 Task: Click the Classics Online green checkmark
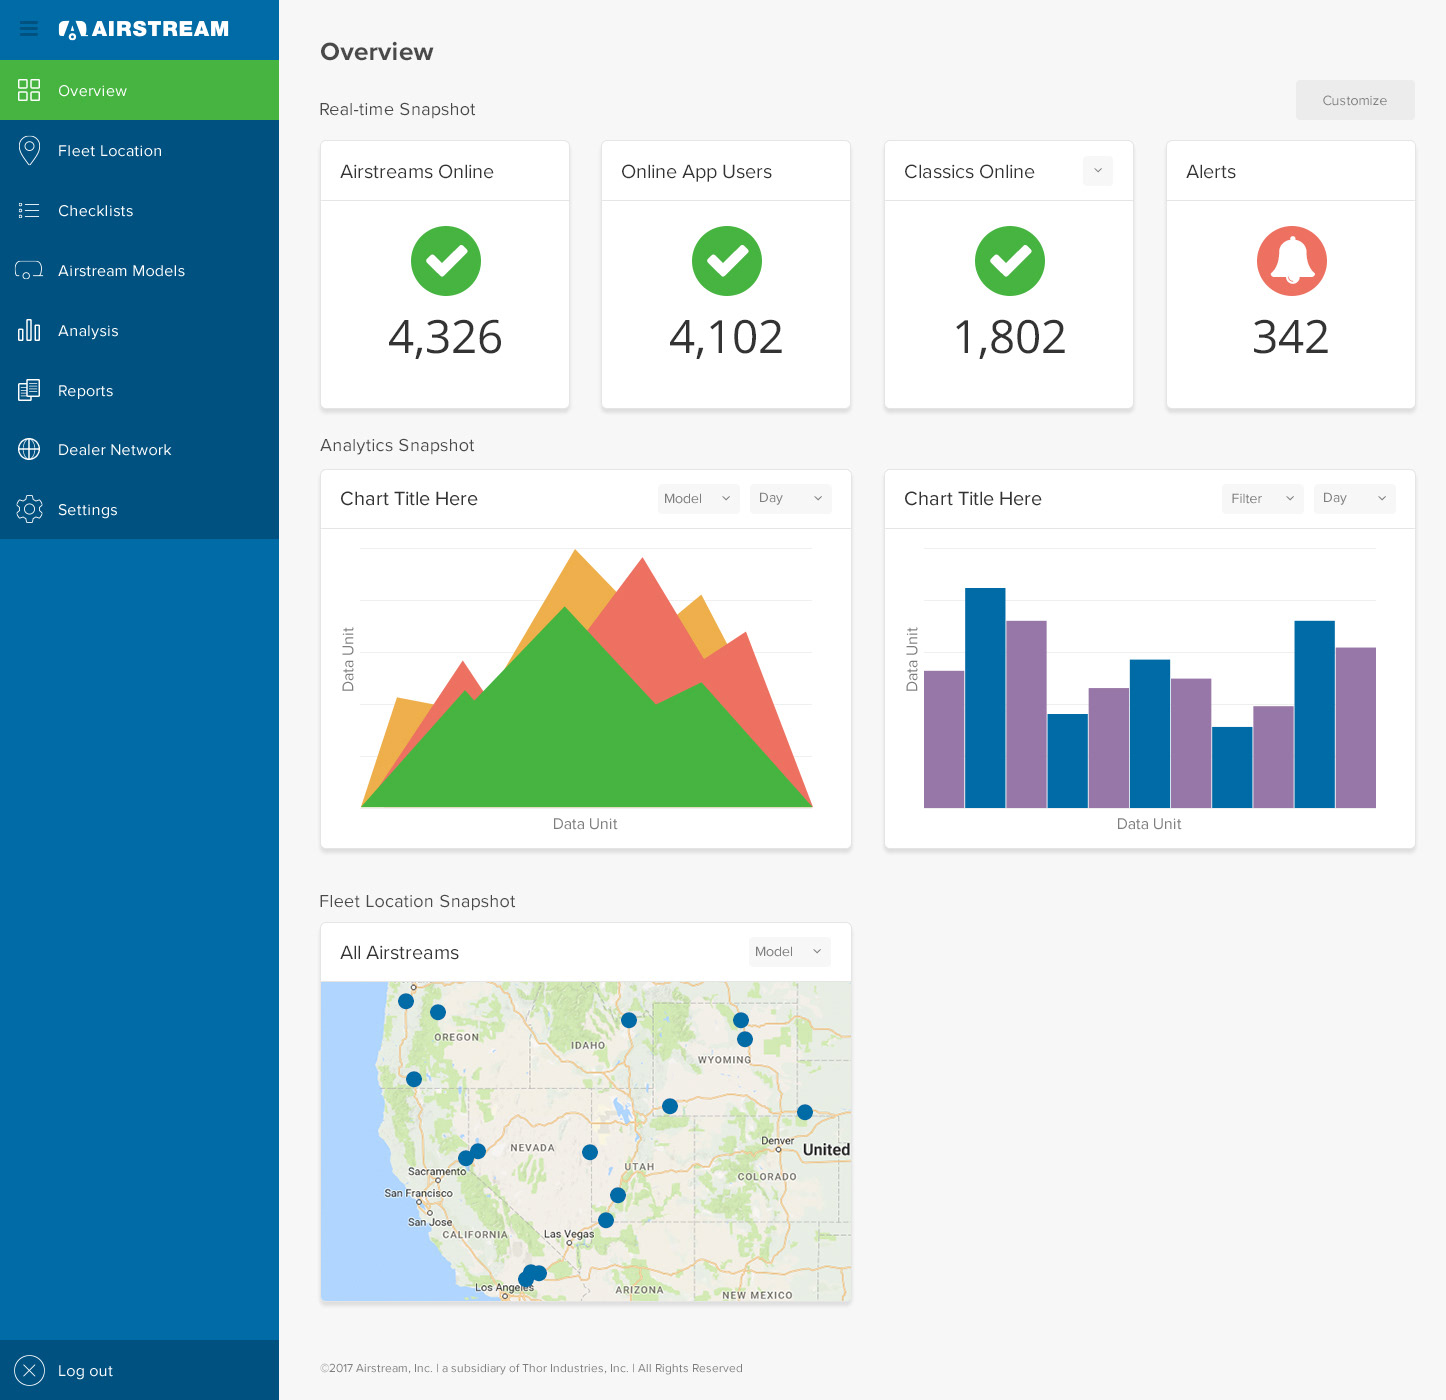coord(1010,261)
